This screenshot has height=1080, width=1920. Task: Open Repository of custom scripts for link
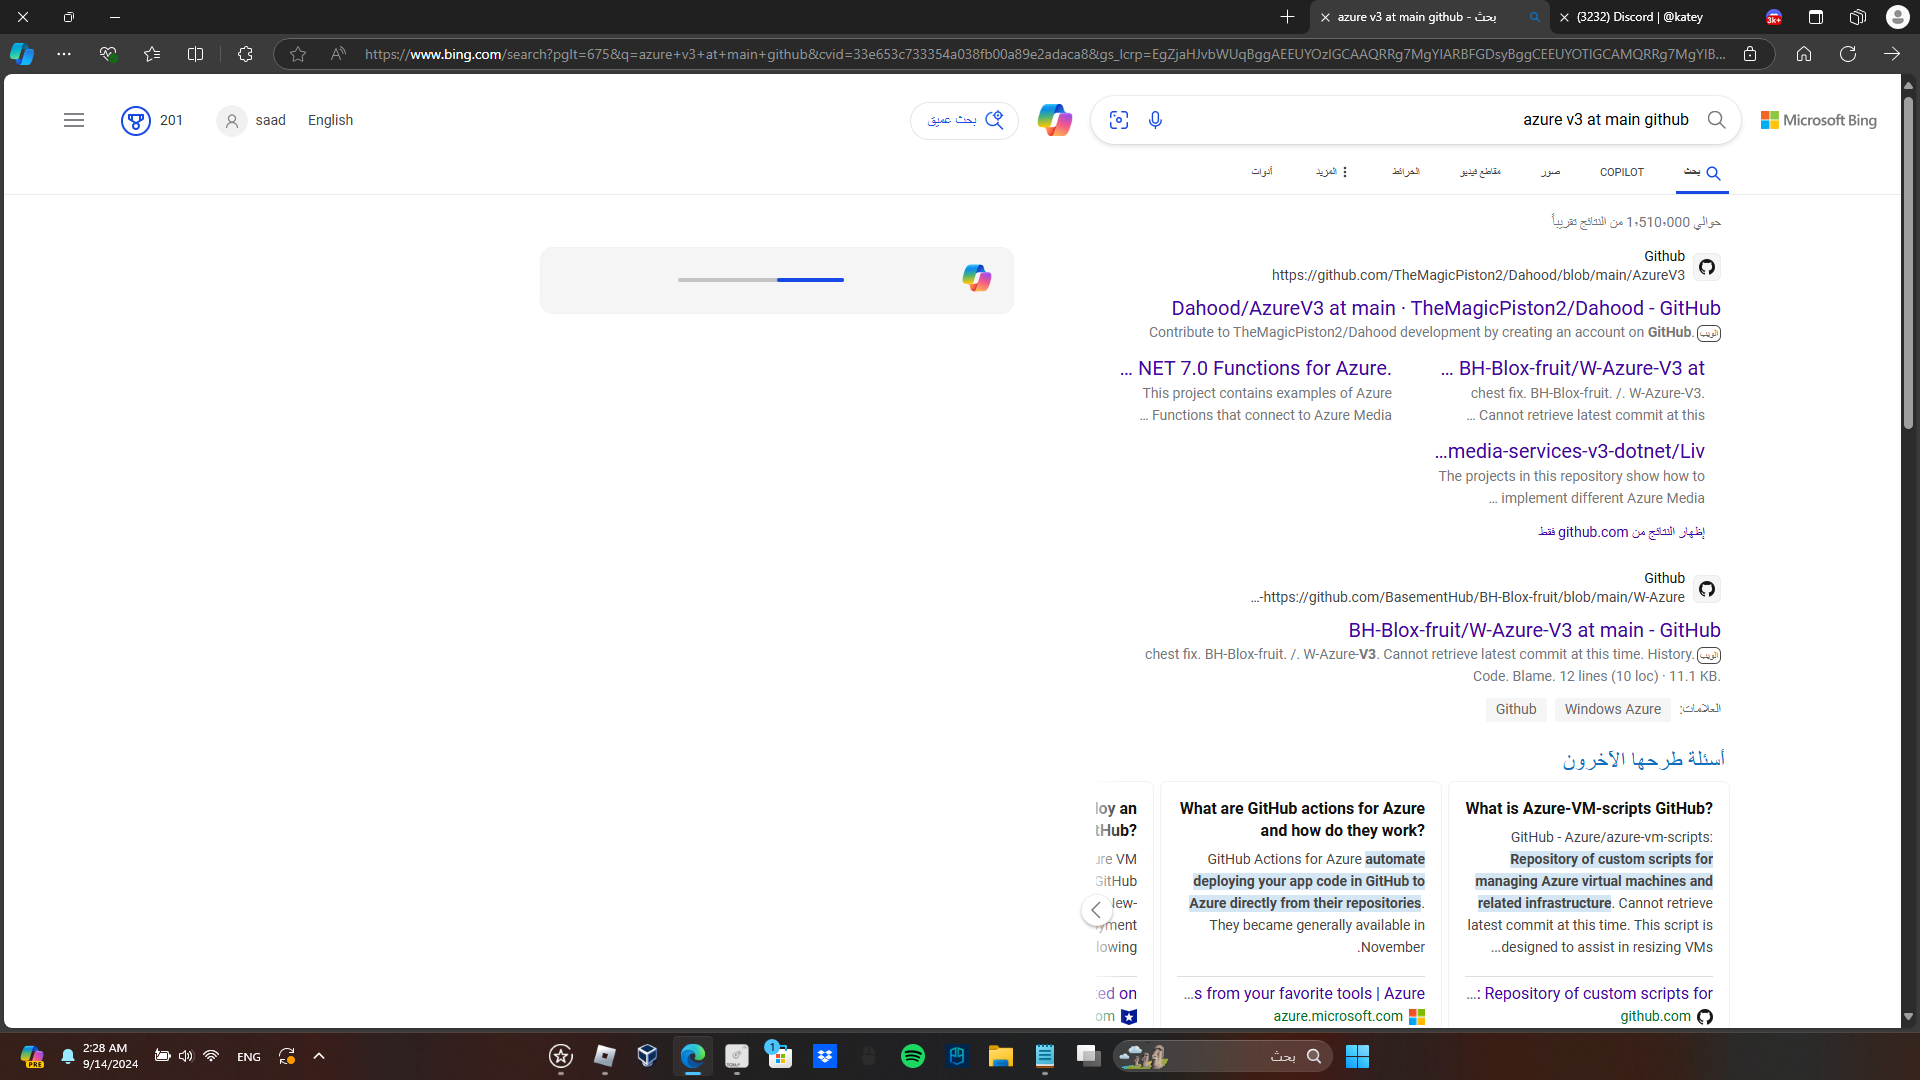click(1589, 993)
